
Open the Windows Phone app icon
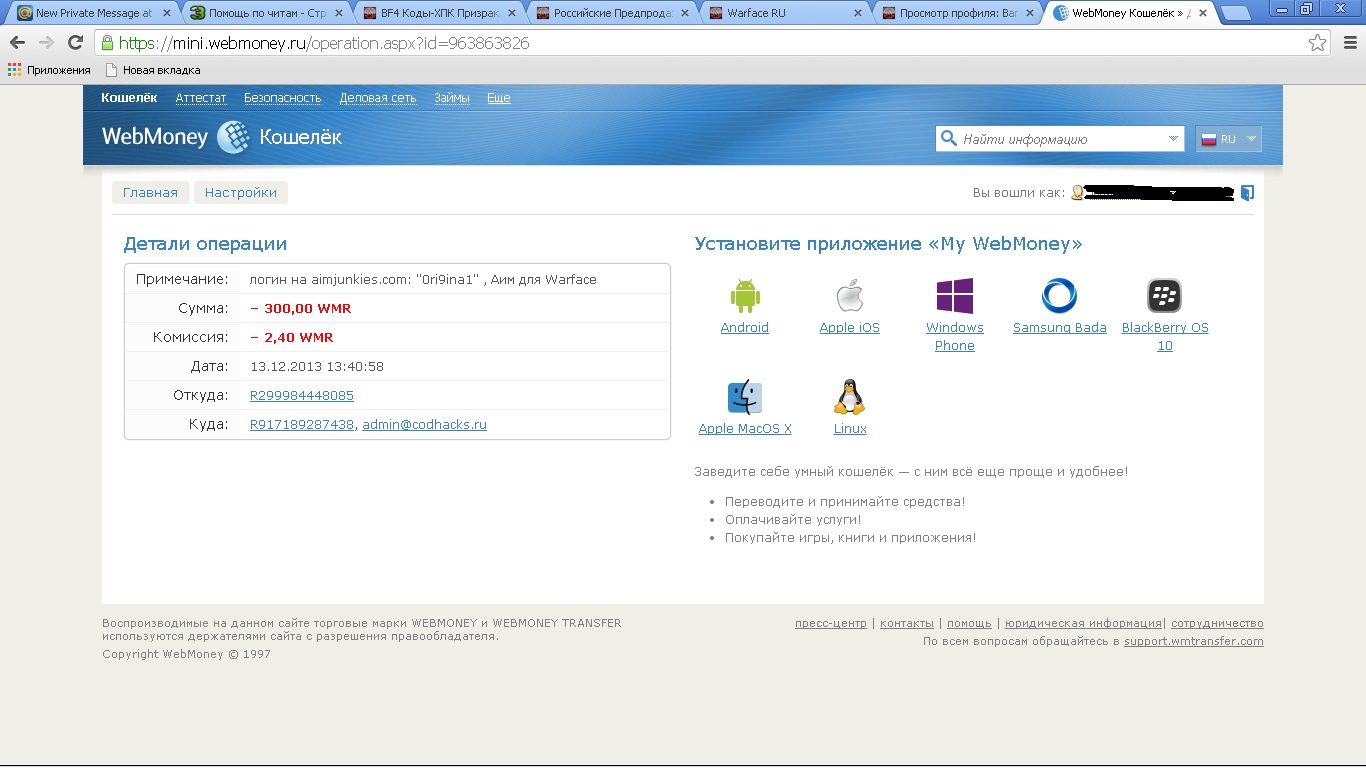(x=955, y=296)
